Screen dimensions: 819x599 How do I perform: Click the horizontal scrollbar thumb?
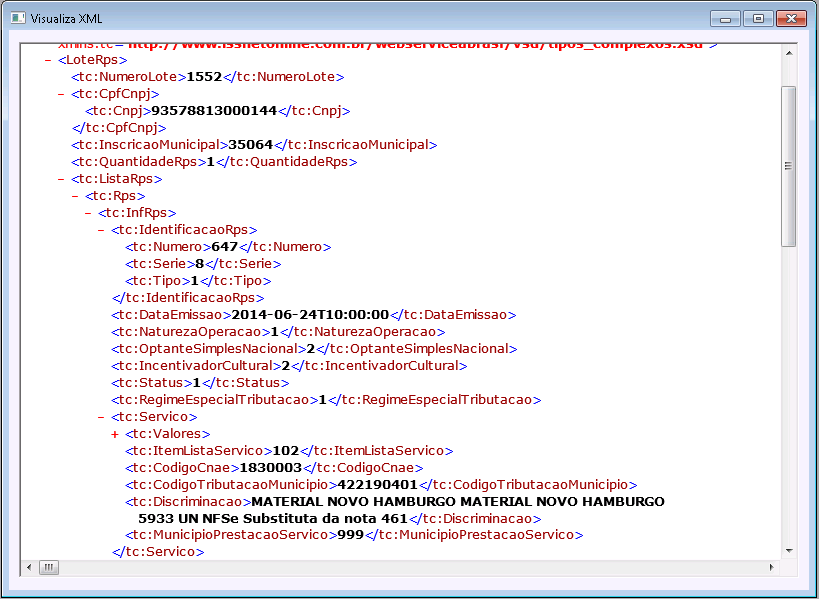(x=49, y=567)
